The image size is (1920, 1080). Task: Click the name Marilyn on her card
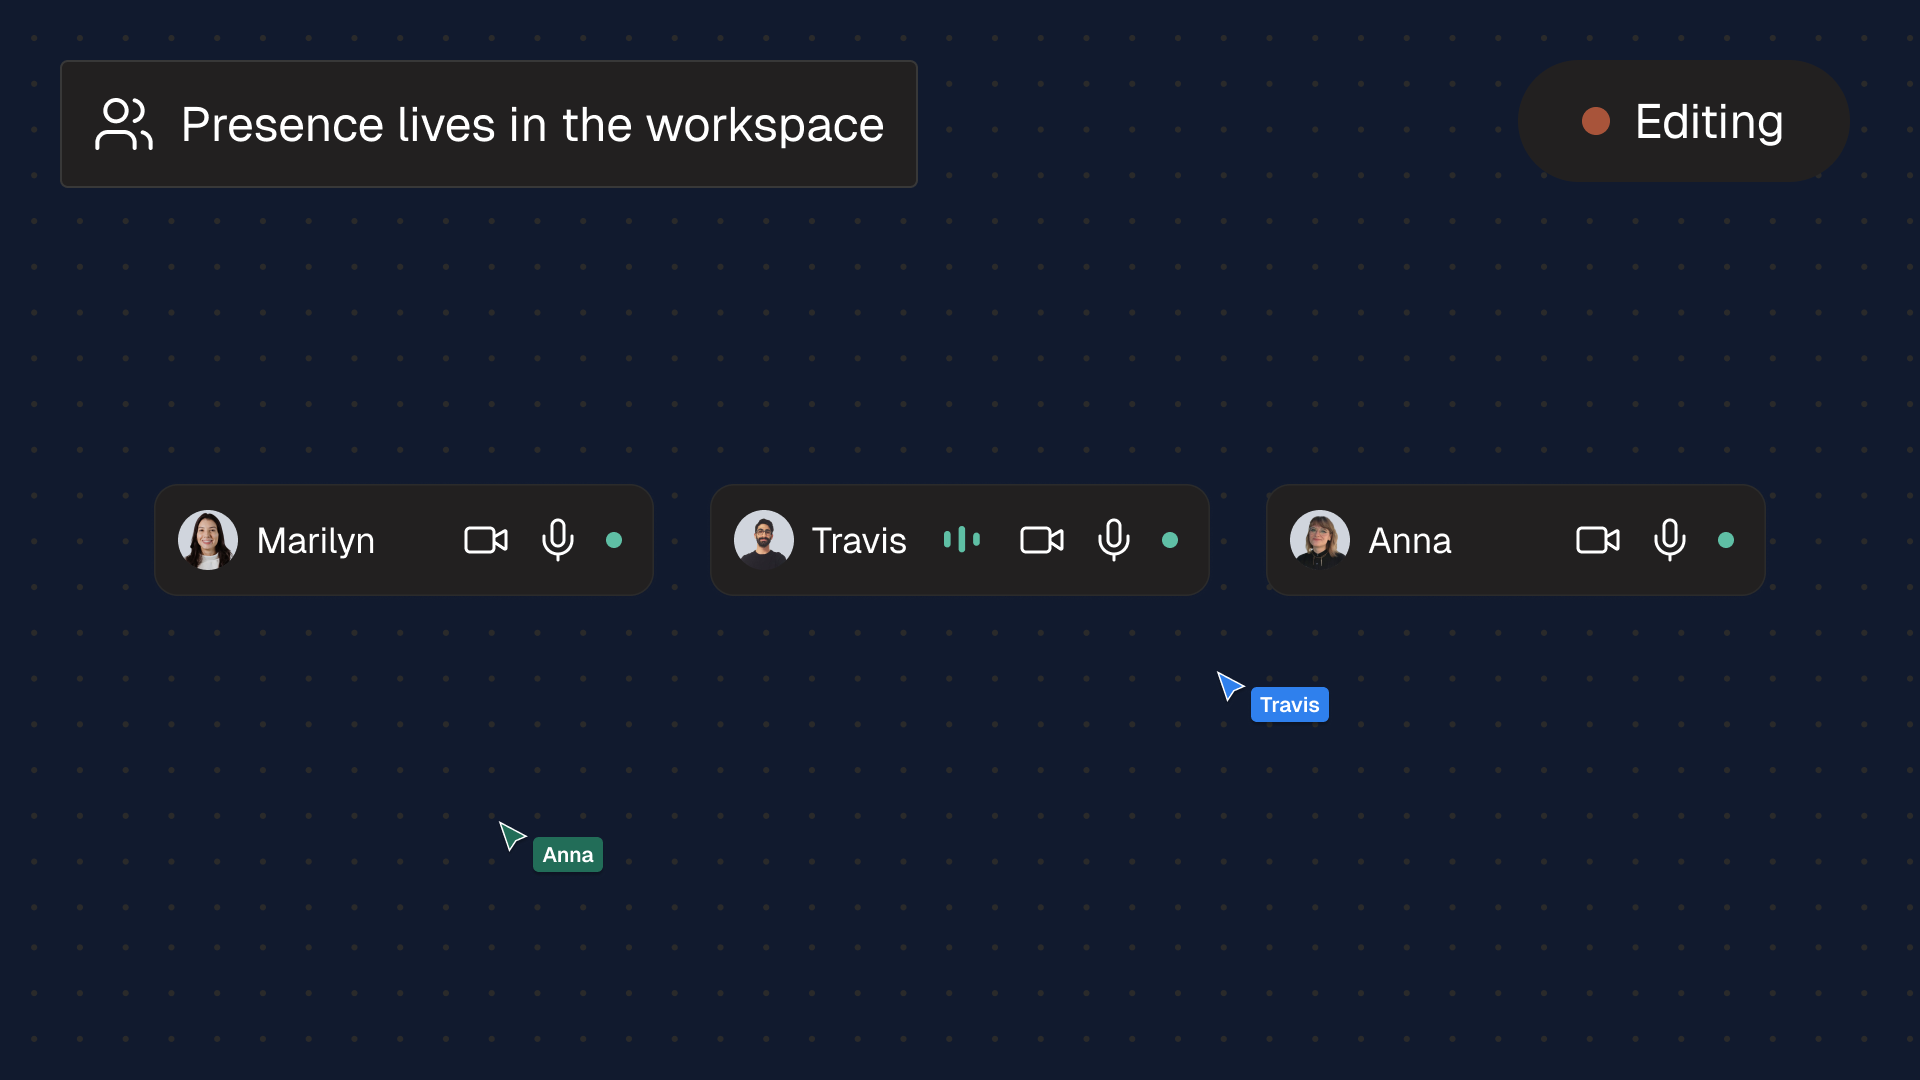click(x=316, y=541)
